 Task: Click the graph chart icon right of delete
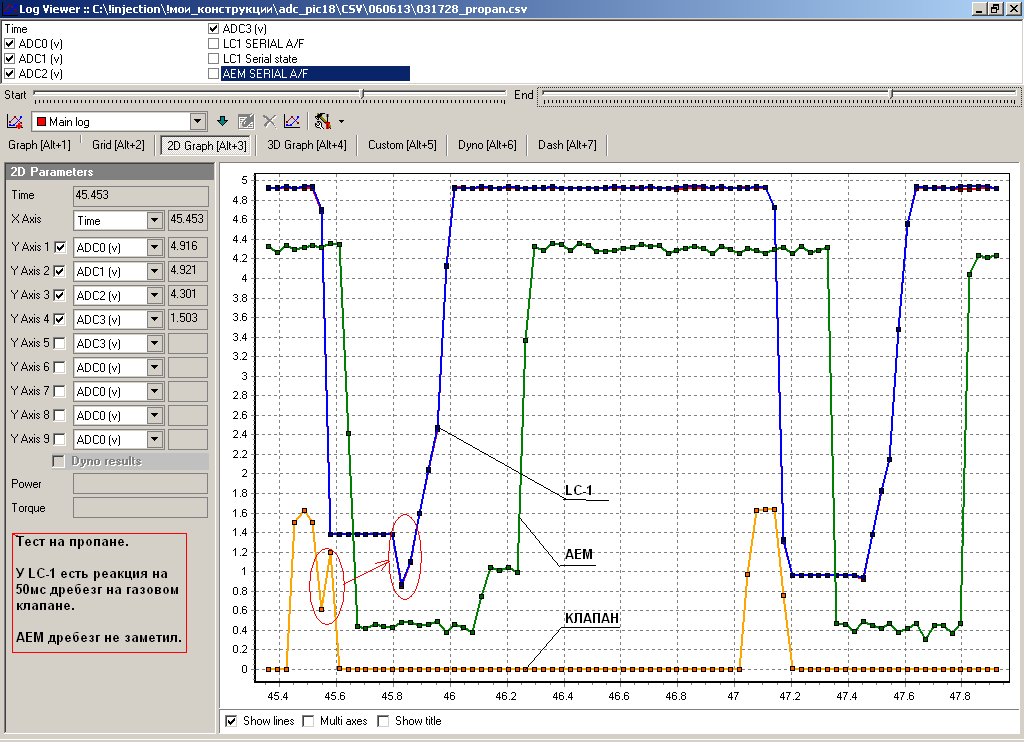291,121
